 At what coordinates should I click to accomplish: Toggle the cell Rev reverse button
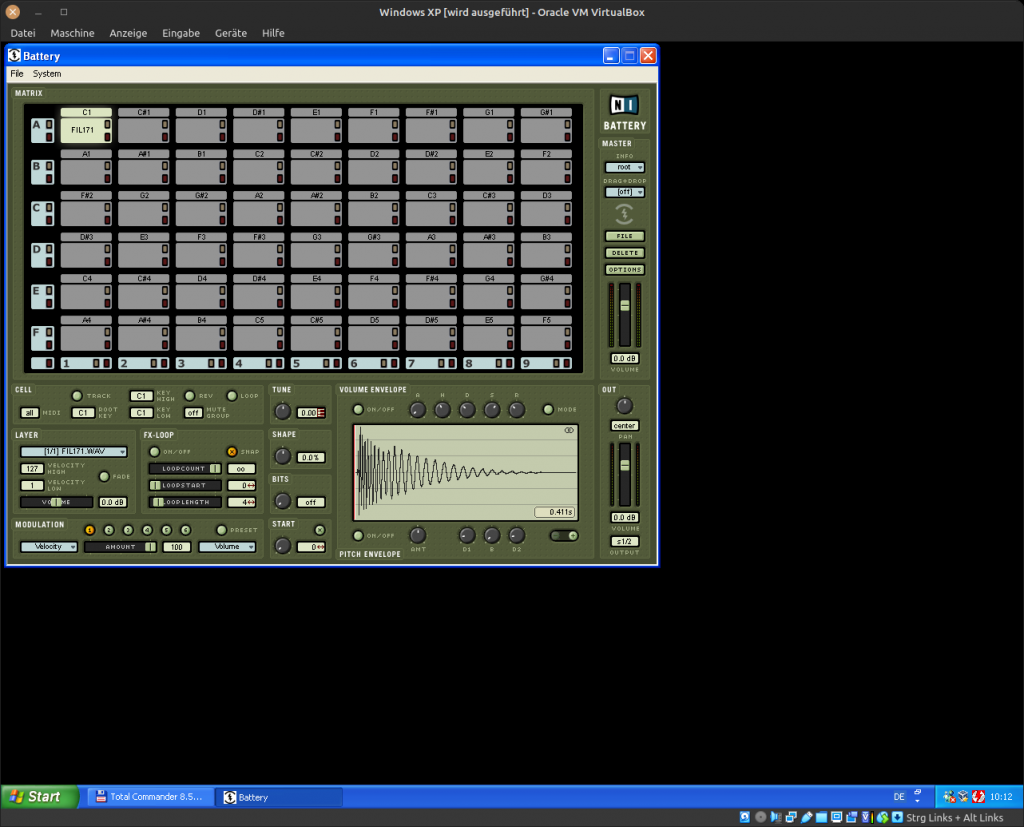189,396
